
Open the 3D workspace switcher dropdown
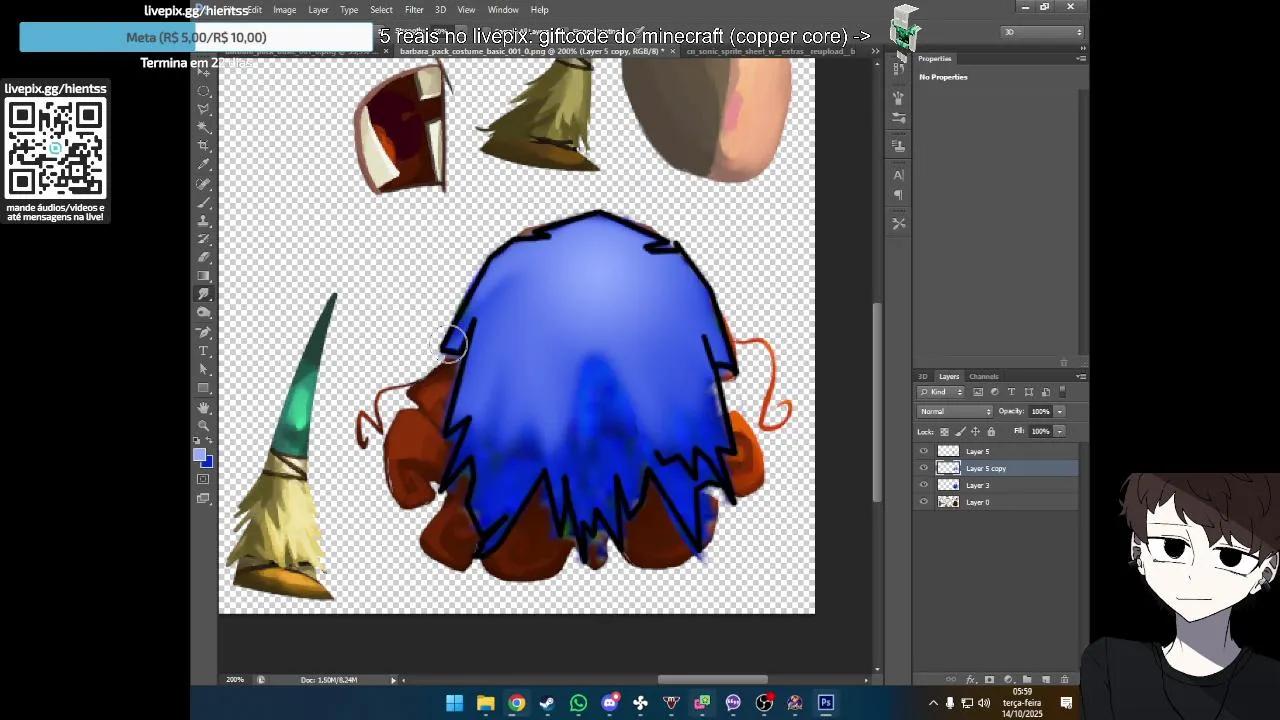(x=1043, y=32)
